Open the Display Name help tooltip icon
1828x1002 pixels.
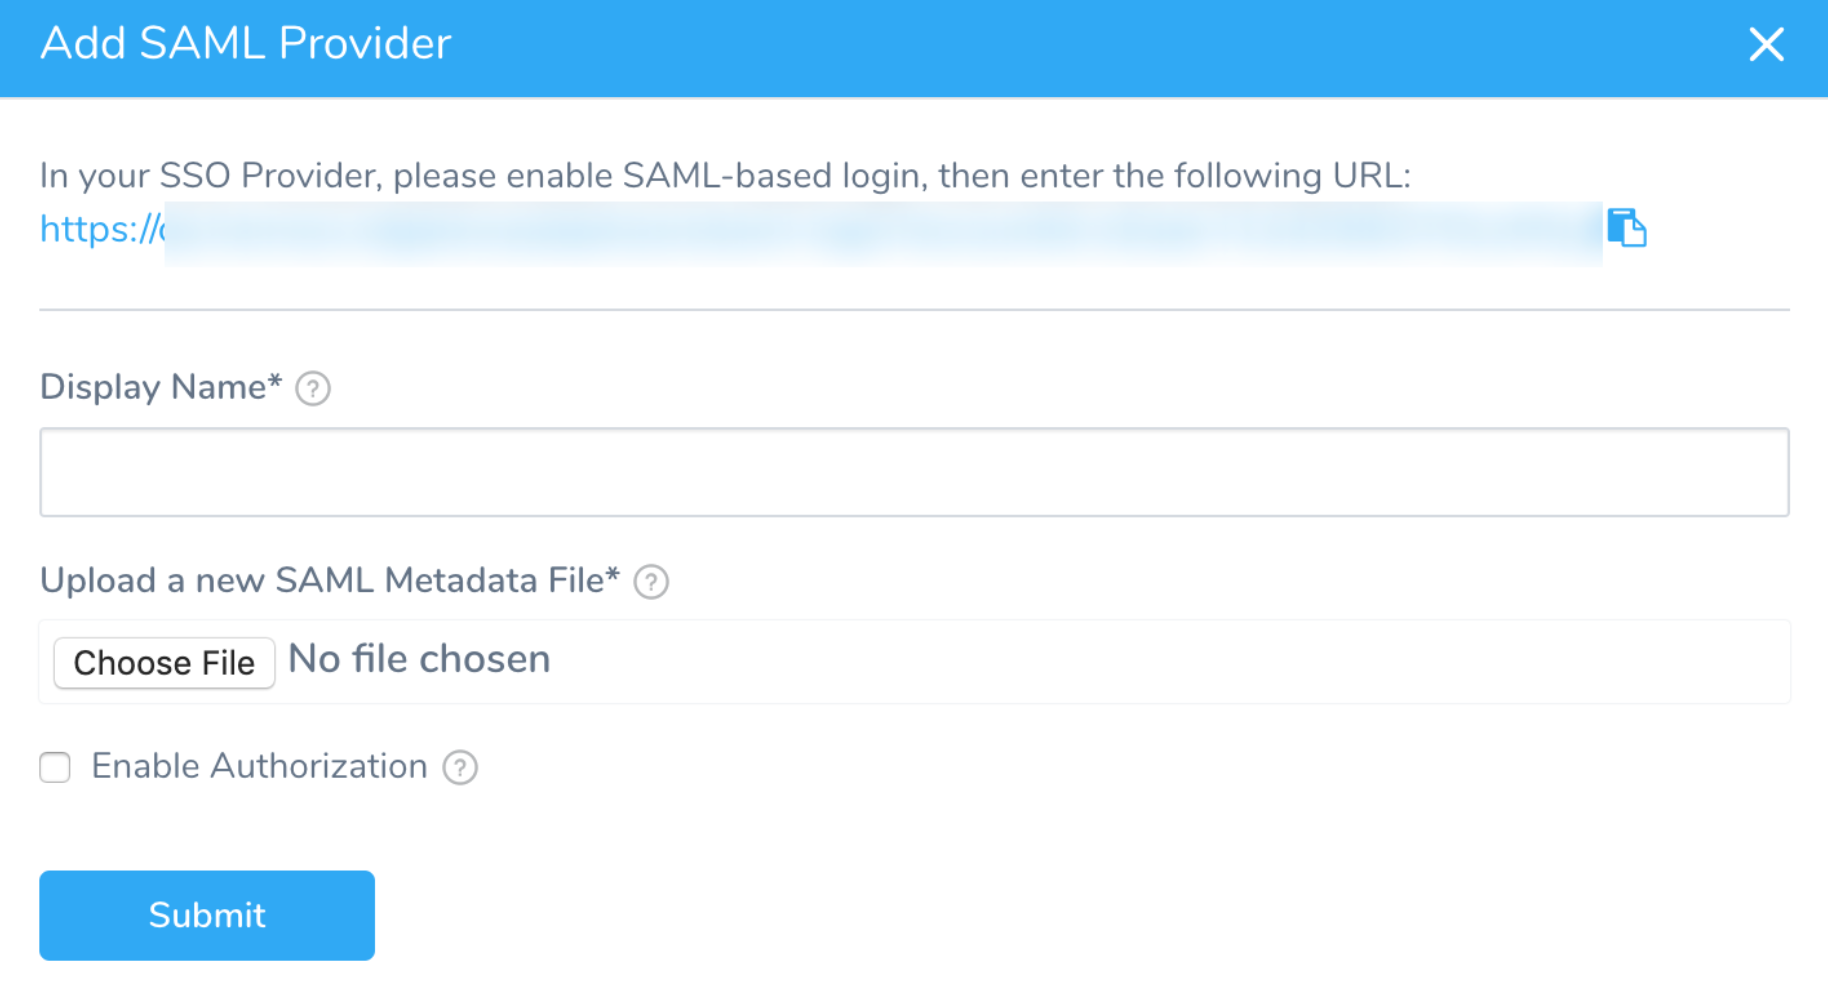coord(313,388)
